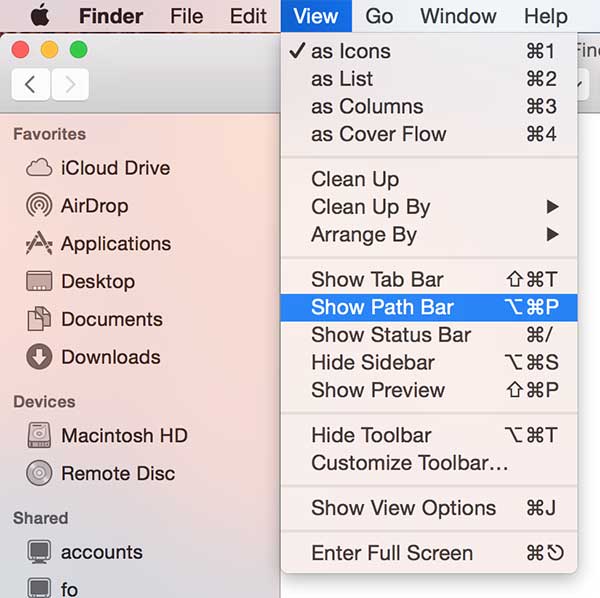Switch the view to 'as List'
Viewport: 600px width, 598px height.
coord(342,79)
